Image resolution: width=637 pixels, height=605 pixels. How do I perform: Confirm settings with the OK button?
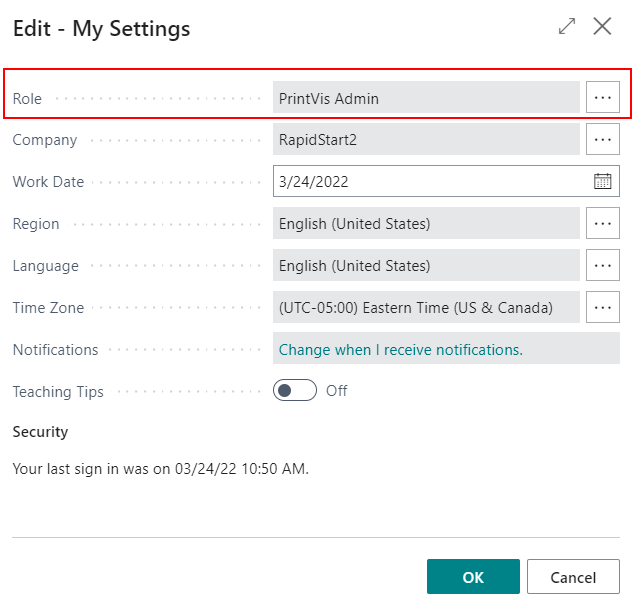click(473, 577)
